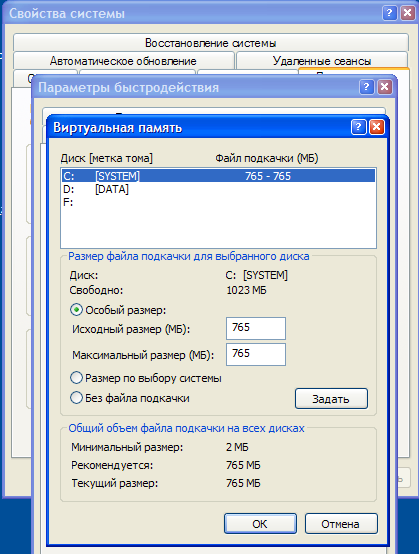Click the Задать button
419x554 pixels.
point(331,399)
